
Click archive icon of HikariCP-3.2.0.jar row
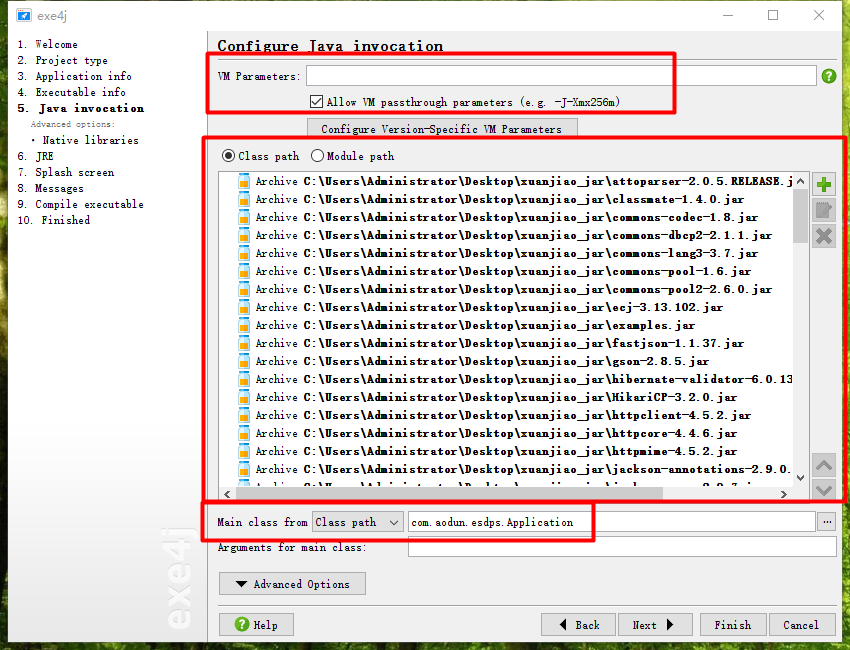pyautogui.click(x=244, y=397)
